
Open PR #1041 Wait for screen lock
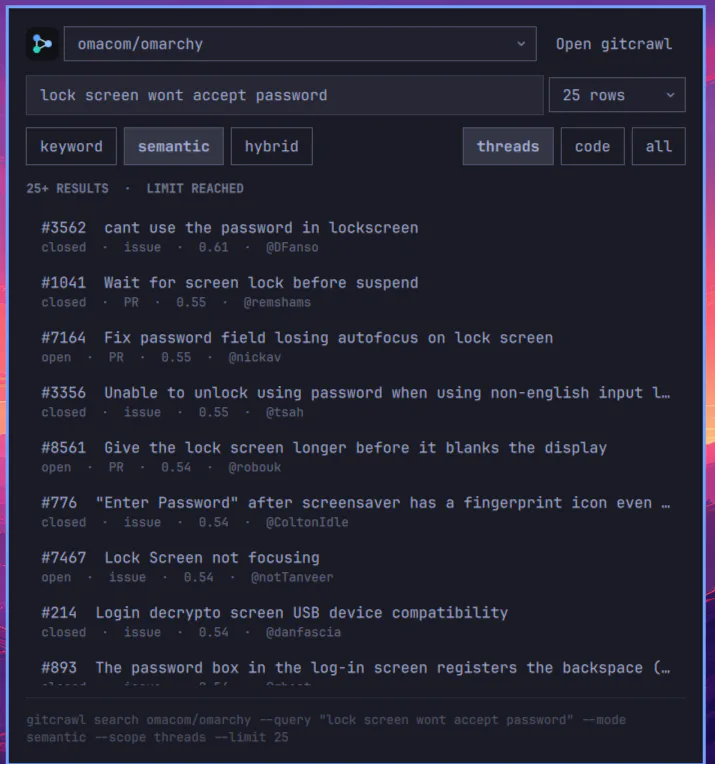coord(356,292)
